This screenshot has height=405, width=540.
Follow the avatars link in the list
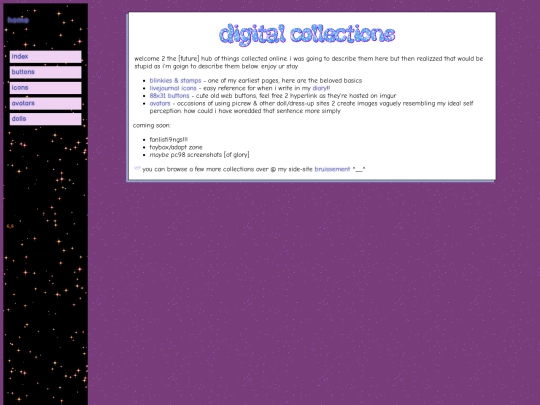(160, 103)
